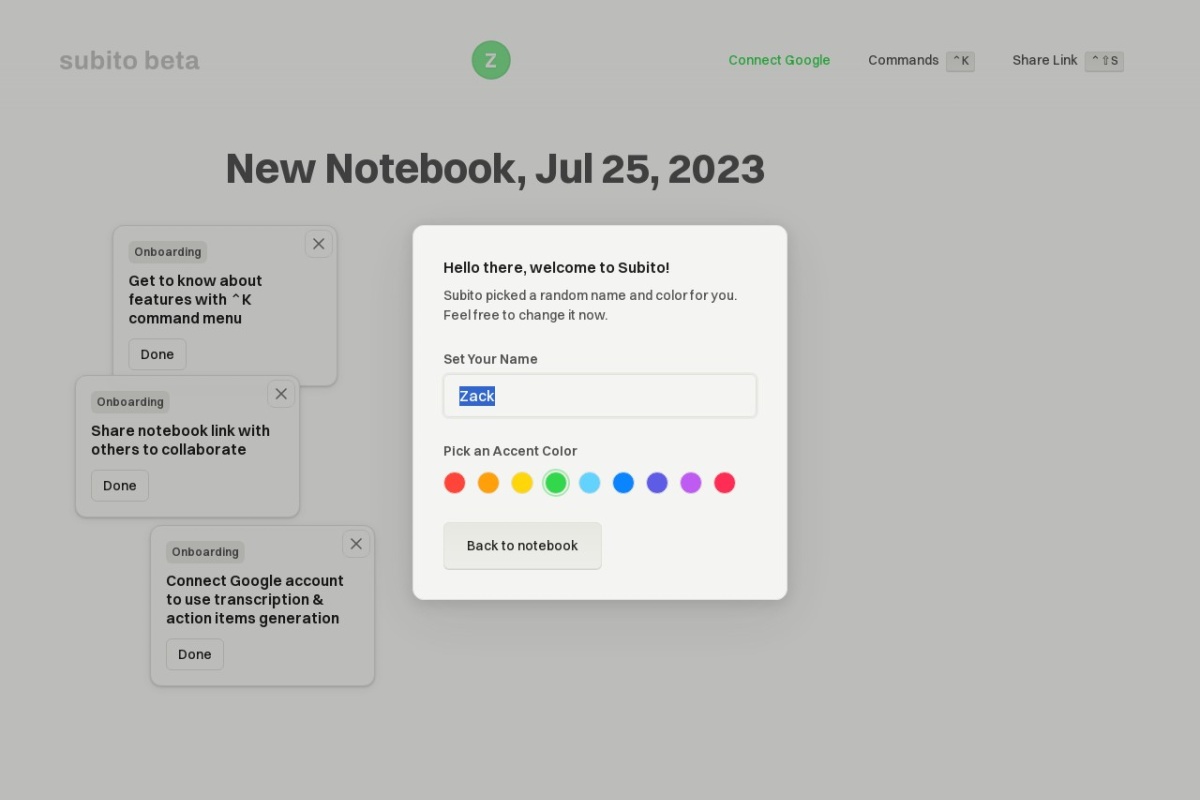Viewport: 1200px width, 800px height.
Task: Select the purple accent color
Action: coord(691,483)
